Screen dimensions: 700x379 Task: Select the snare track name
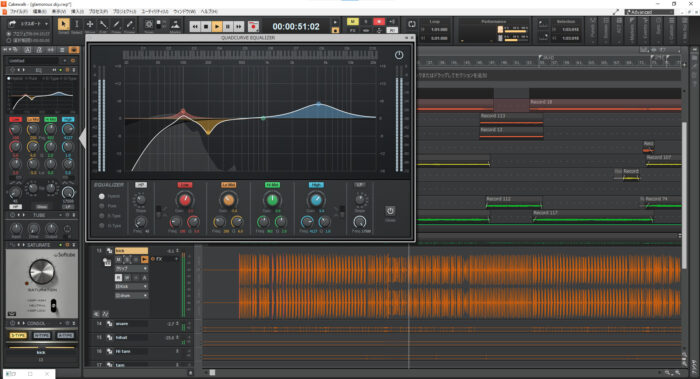131,324
